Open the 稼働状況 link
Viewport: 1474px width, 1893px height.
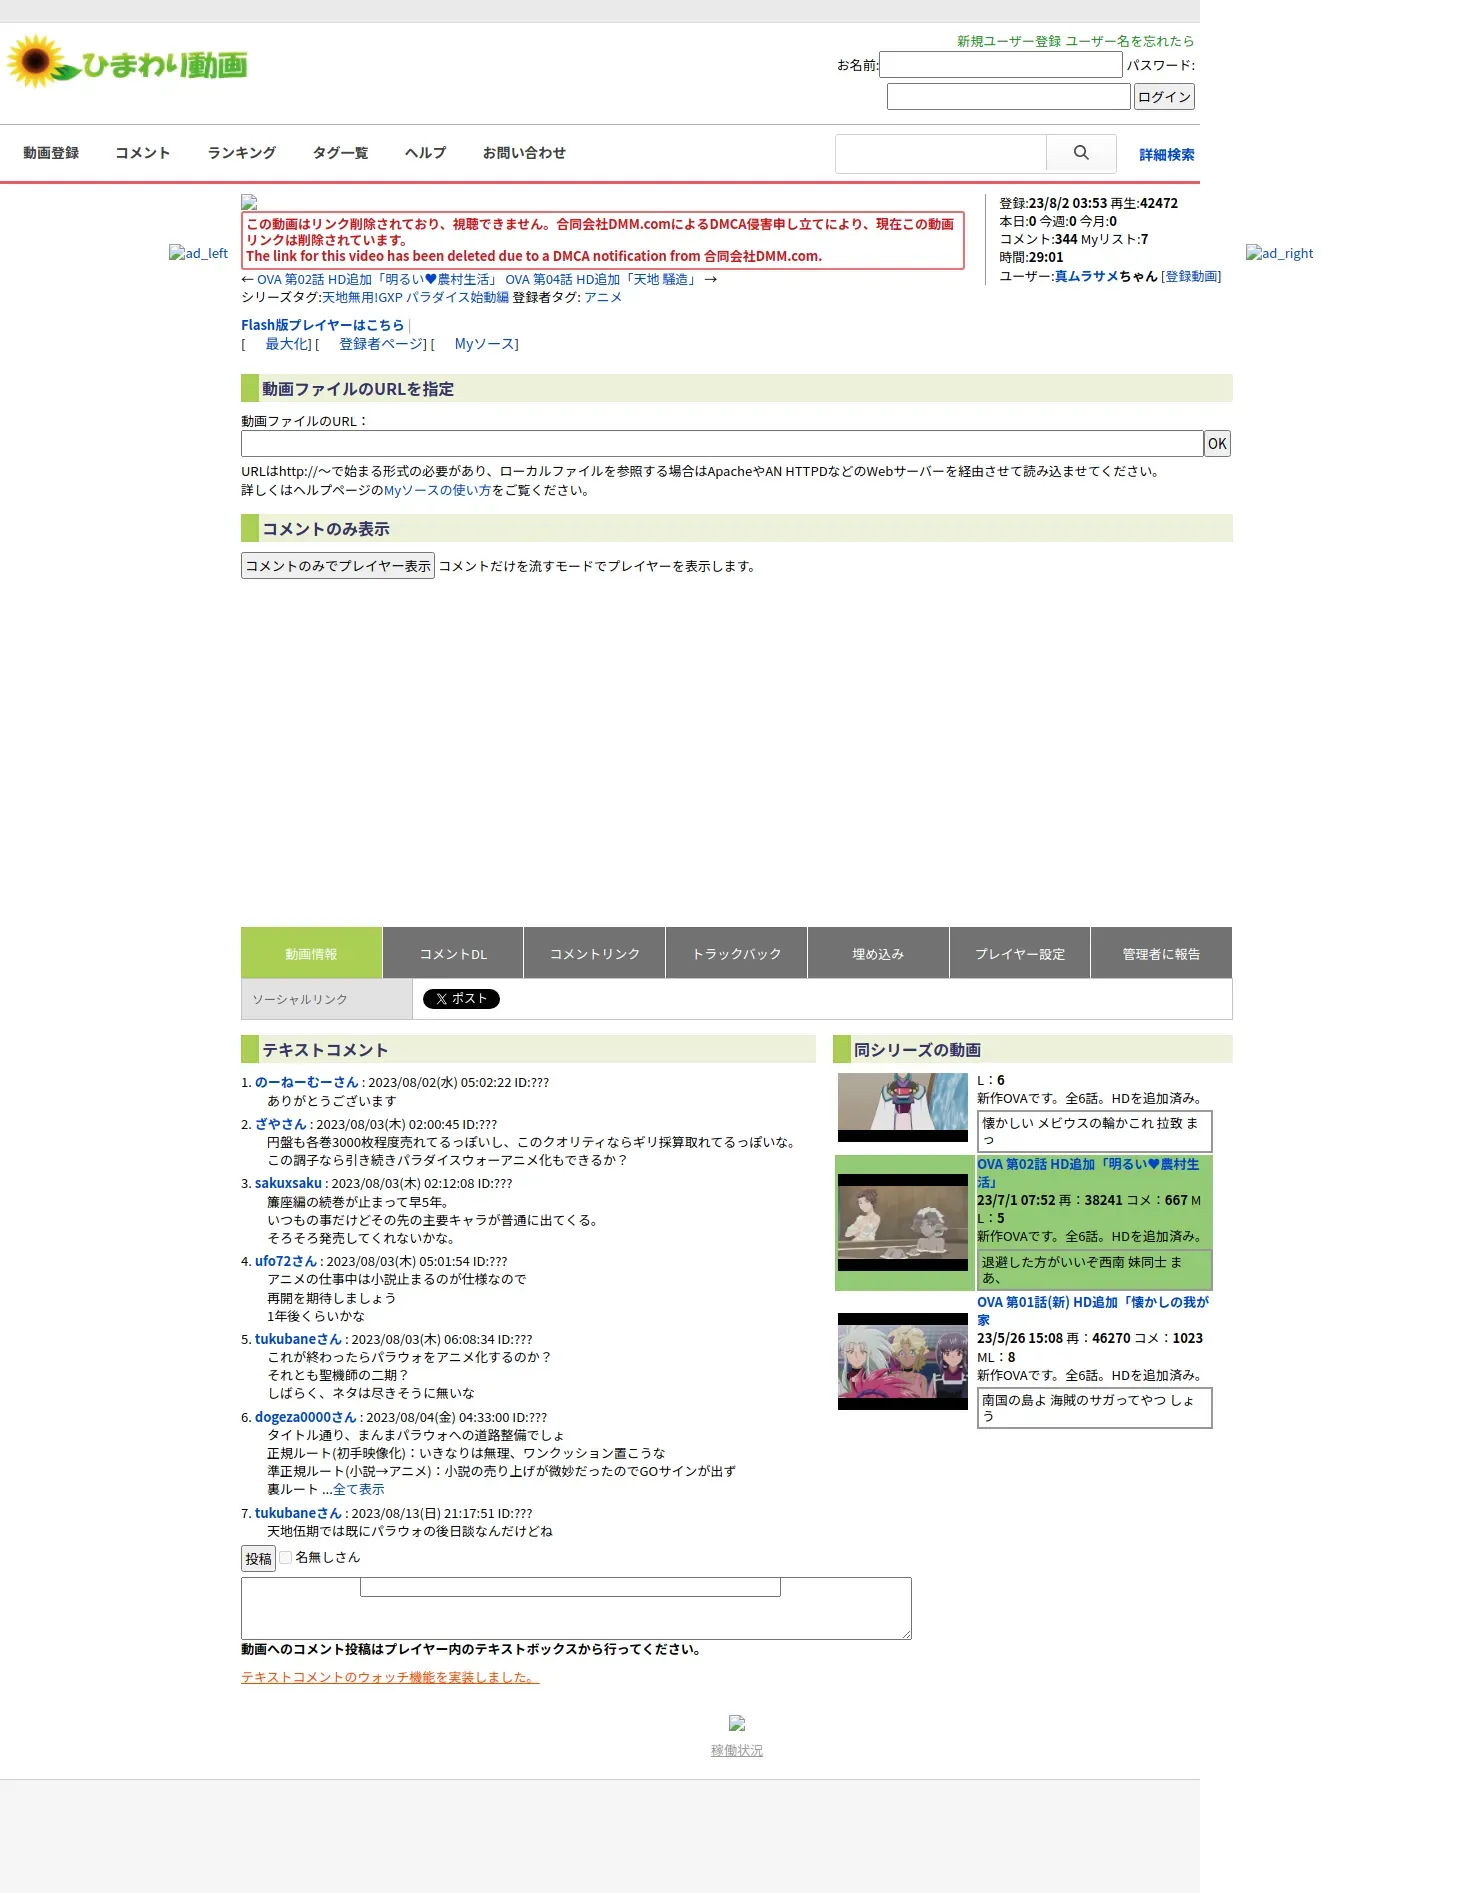[737, 1750]
